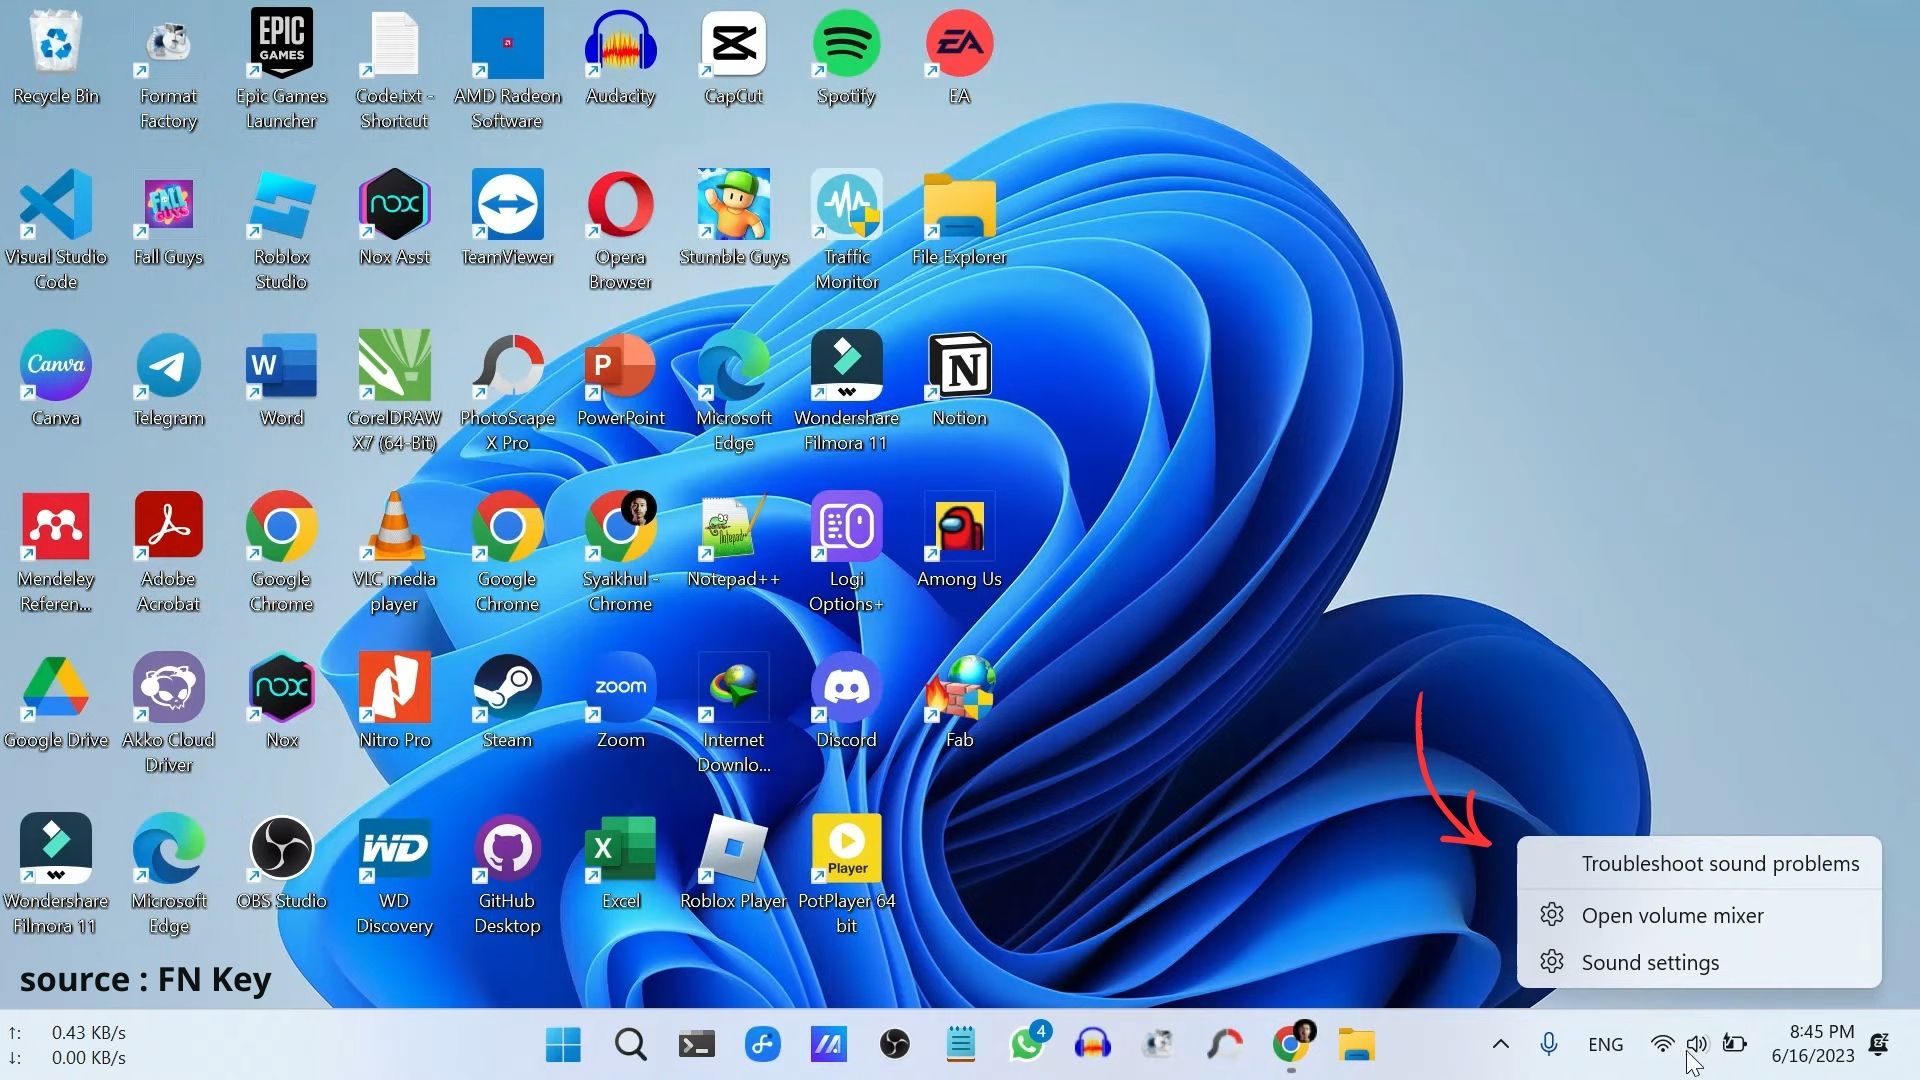Select the Epic Games Launcher icon
1920x1080 pixels.
(281, 70)
